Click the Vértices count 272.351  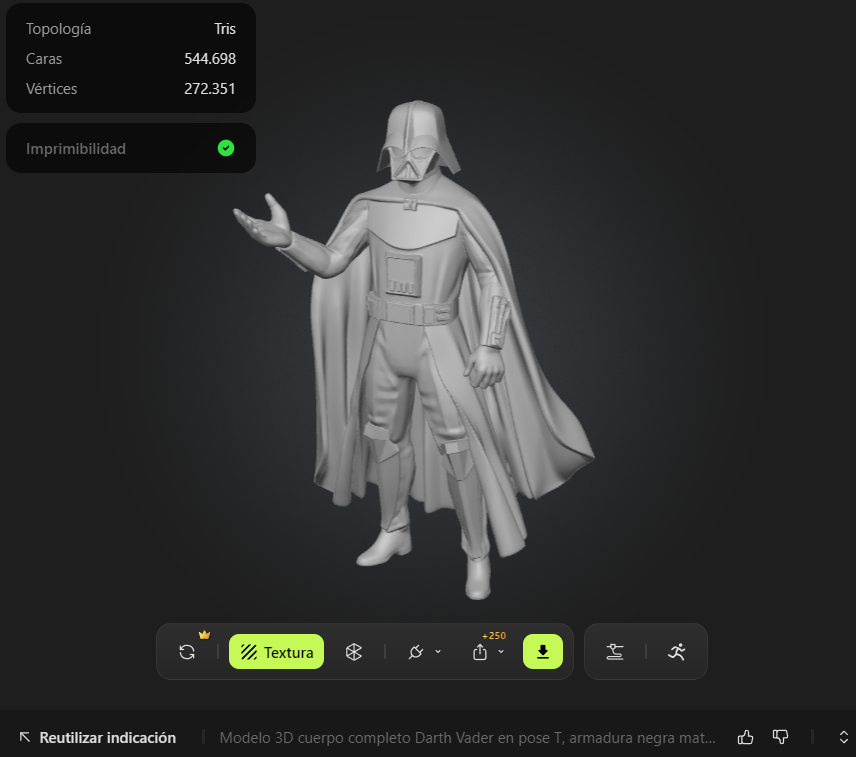[210, 88]
